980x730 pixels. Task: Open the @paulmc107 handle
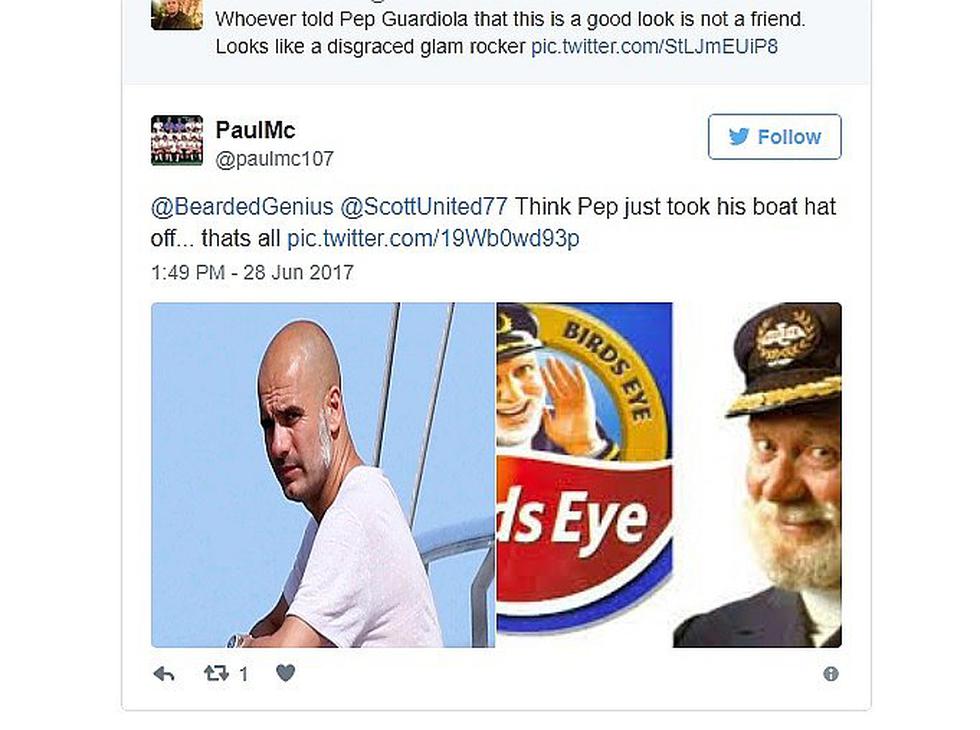tap(274, 159)
